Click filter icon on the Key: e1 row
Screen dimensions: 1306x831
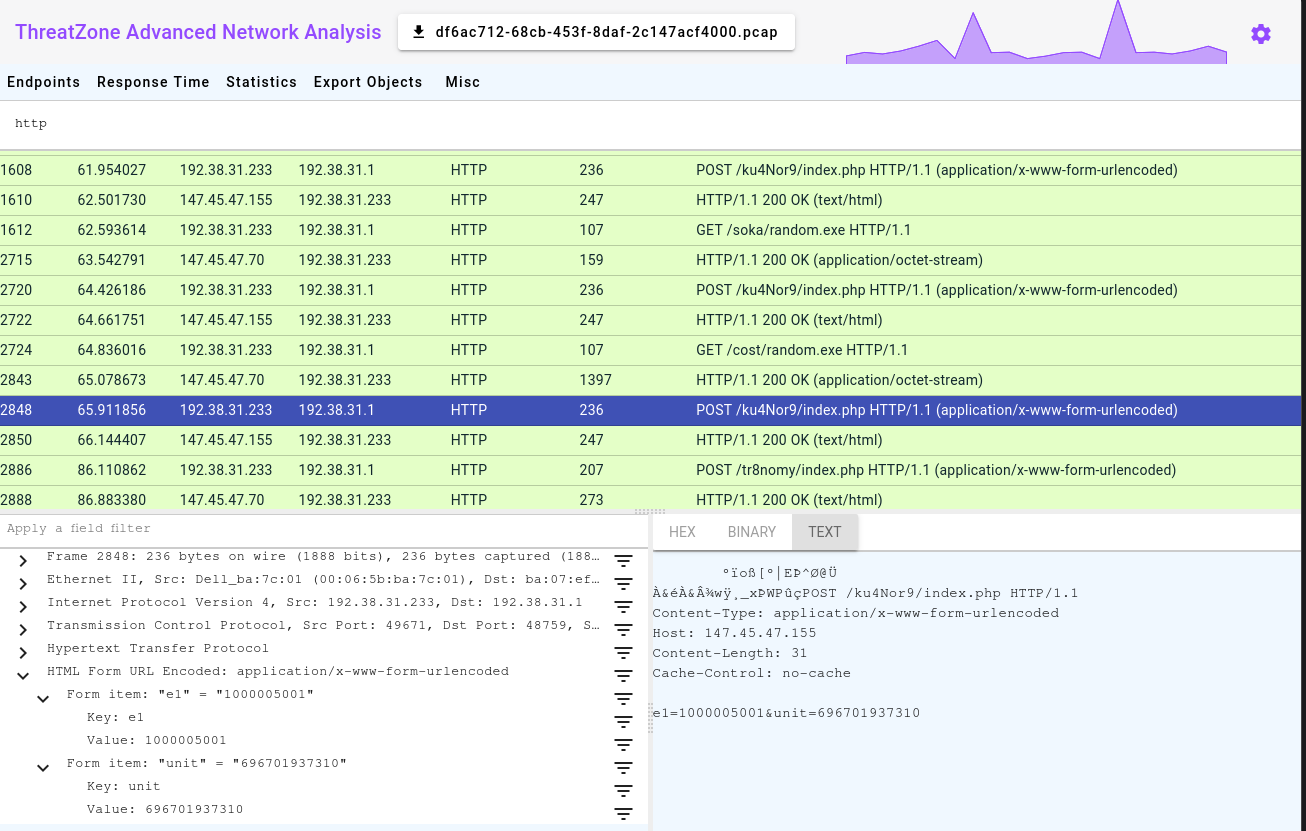pos(624,722)
